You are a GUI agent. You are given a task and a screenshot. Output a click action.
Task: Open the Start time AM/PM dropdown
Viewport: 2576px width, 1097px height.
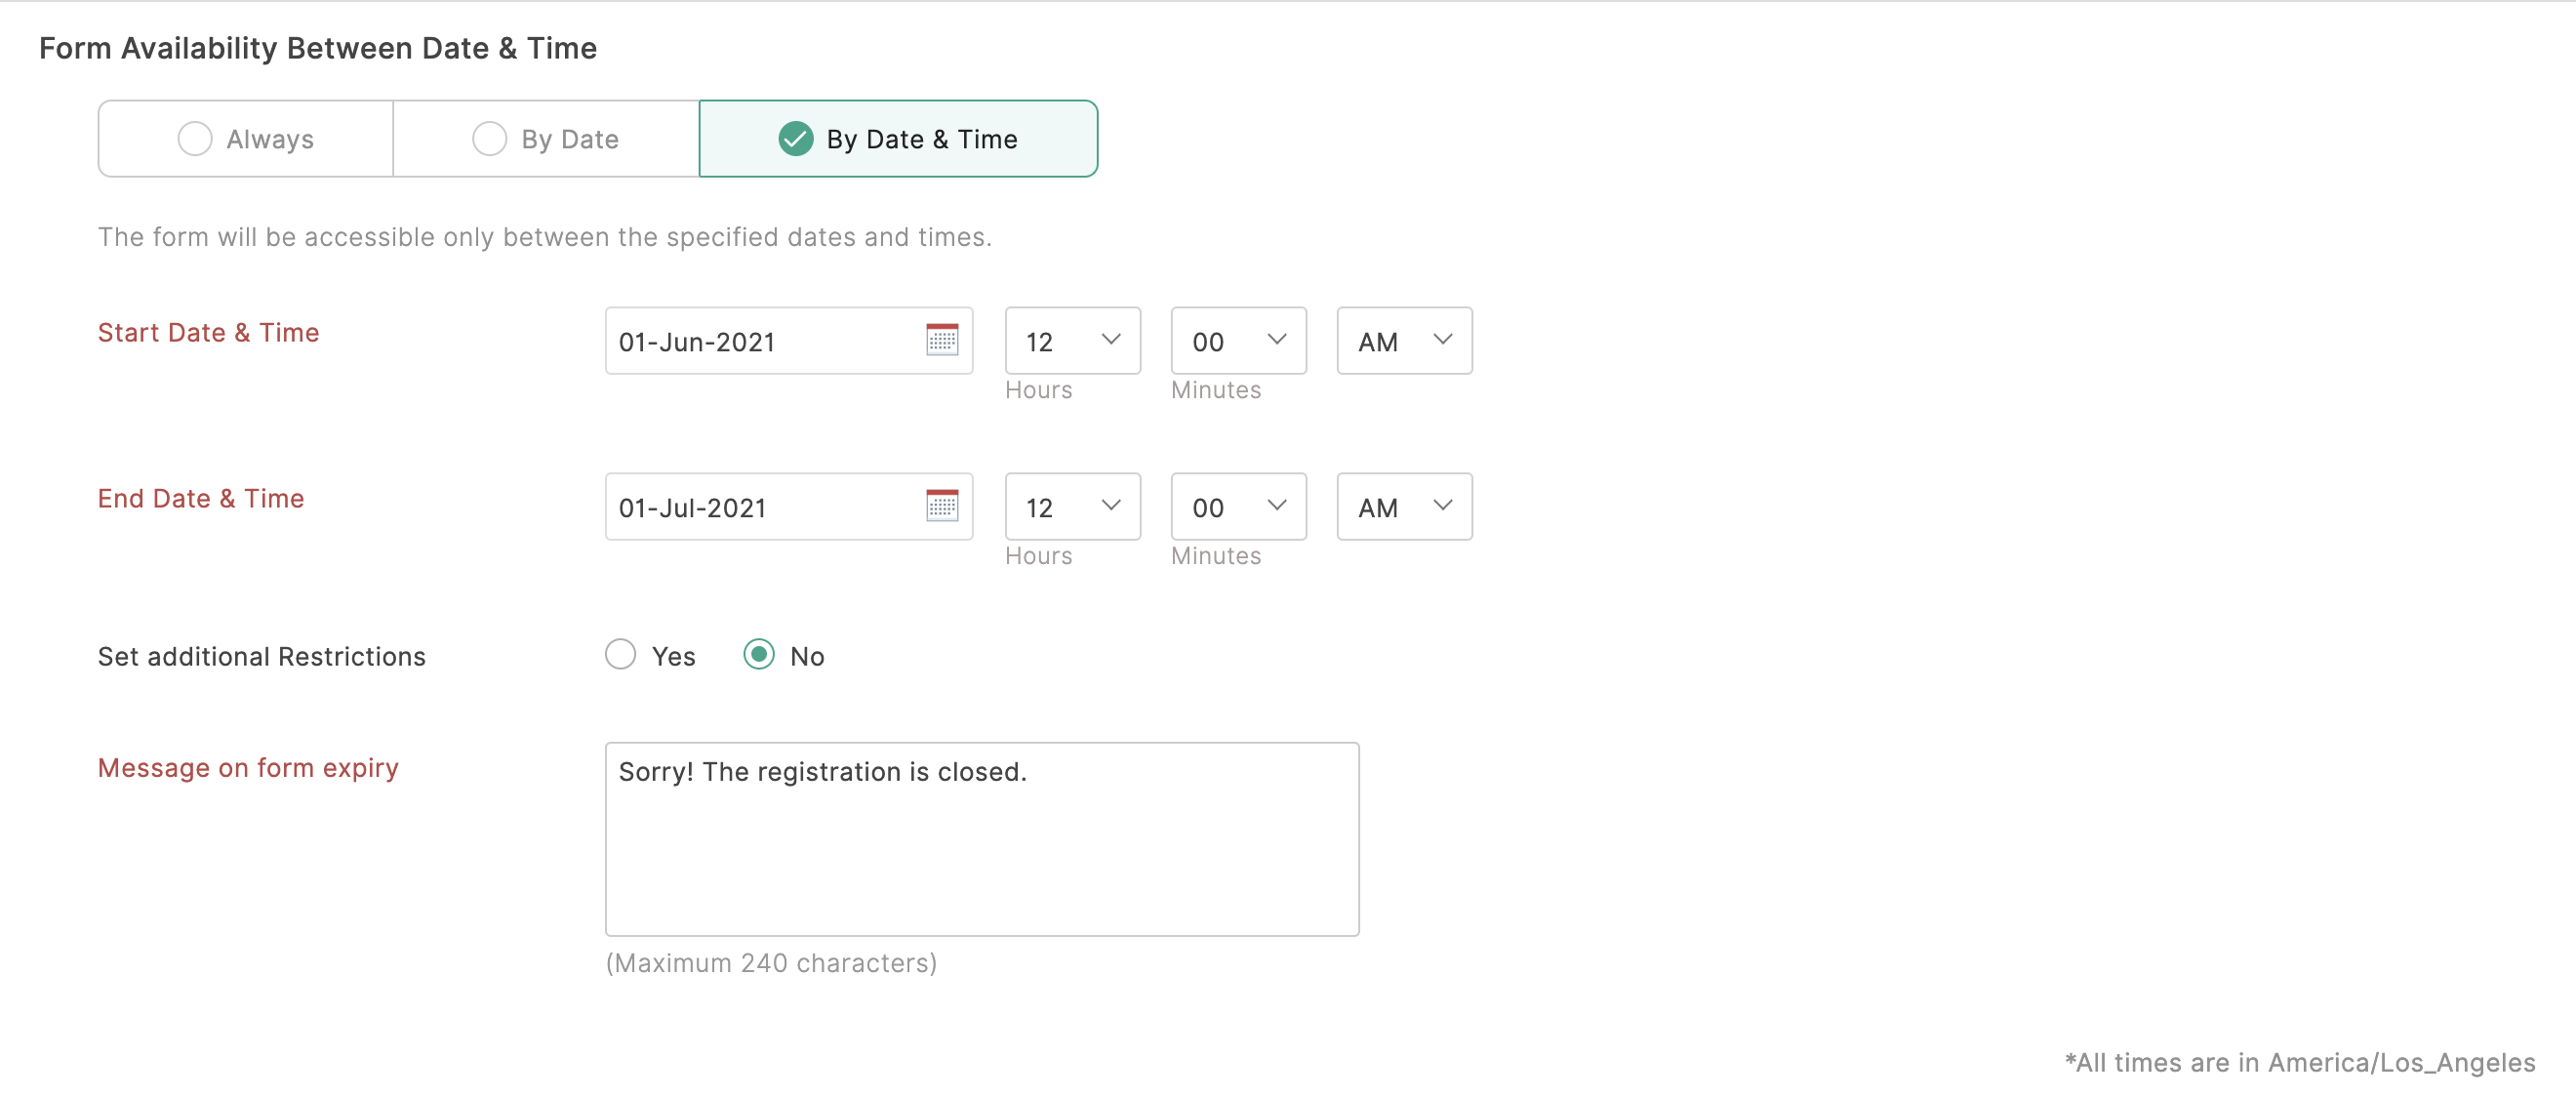point(1404,341)
